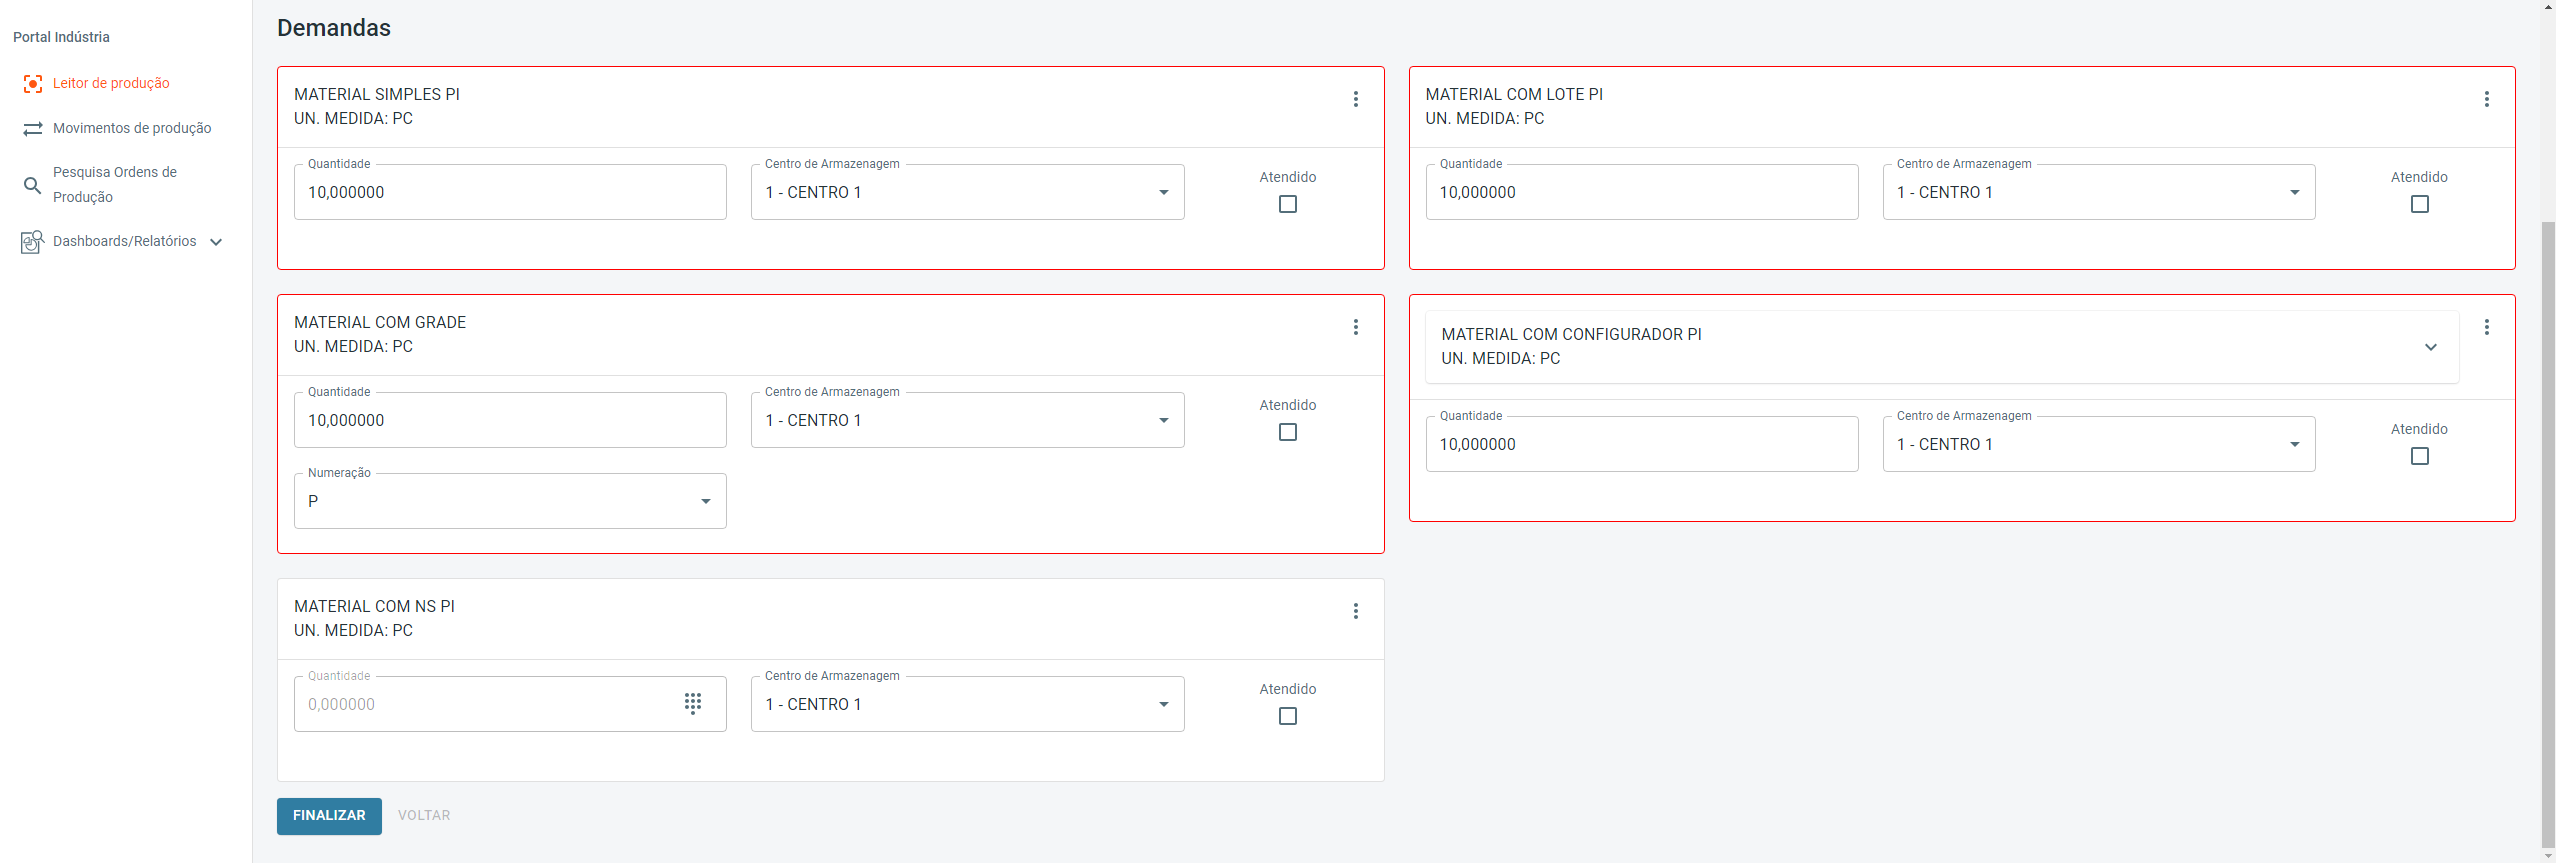Click the Leitor de produção scanner icon
2556x863 pixels.
[33, 84]
